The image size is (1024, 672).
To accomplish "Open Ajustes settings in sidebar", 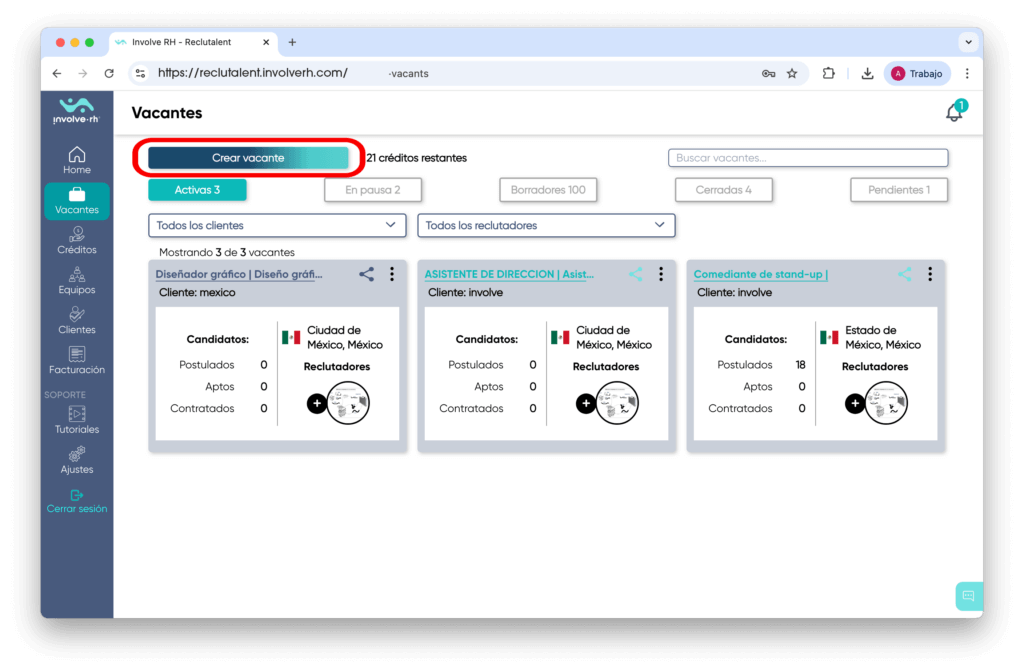I will 77,460.
